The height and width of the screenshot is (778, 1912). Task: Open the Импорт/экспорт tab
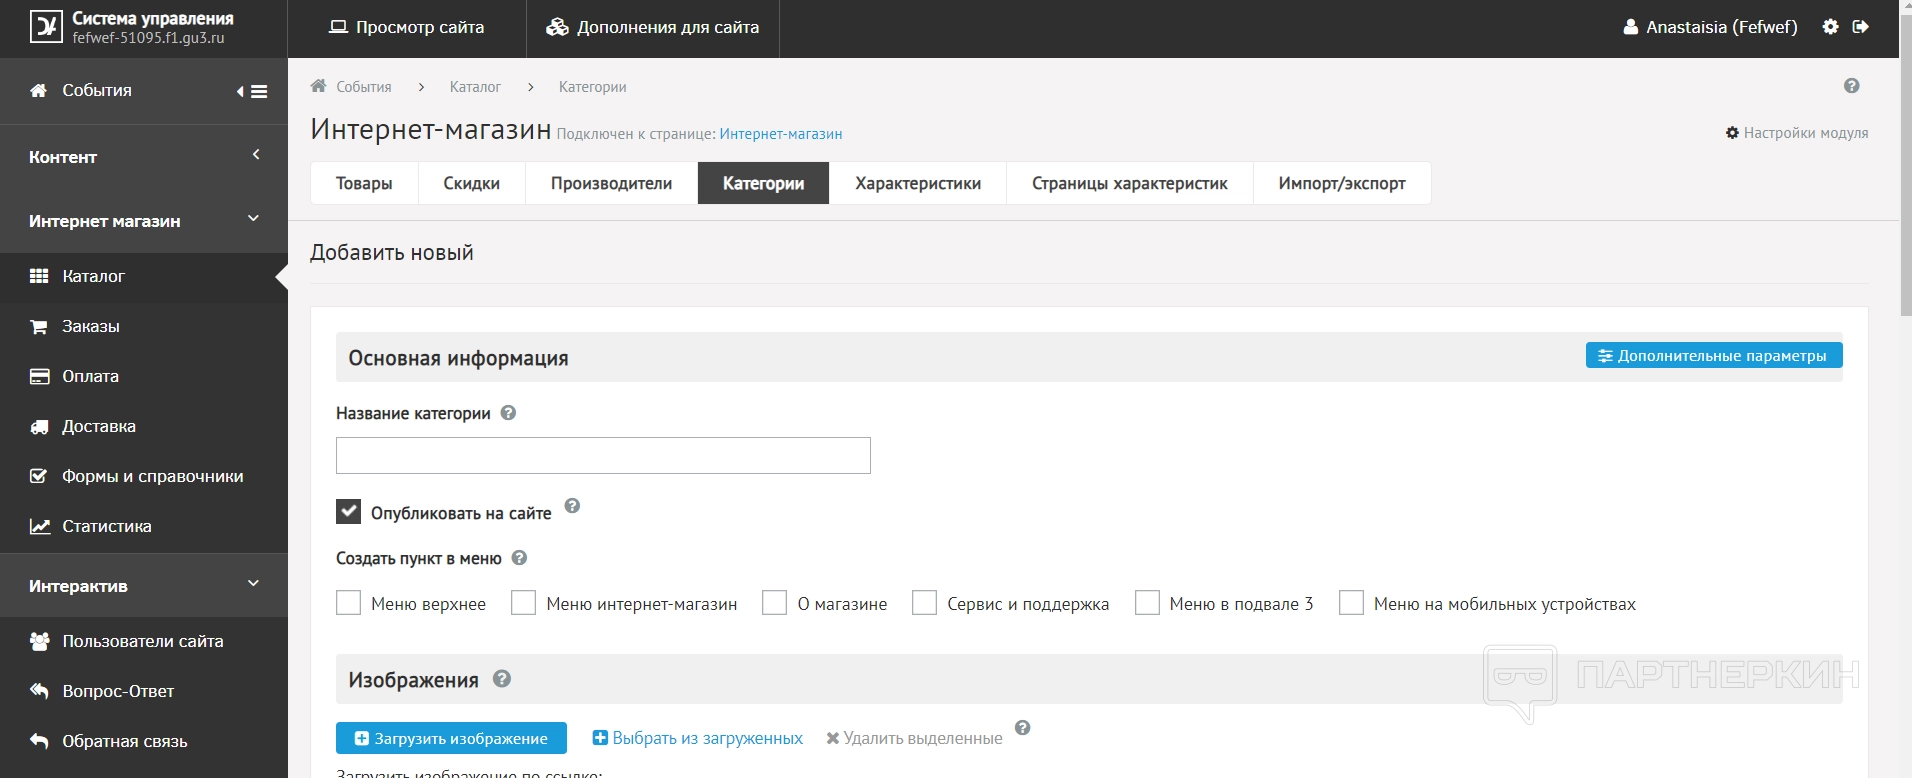coord(1341,183)
